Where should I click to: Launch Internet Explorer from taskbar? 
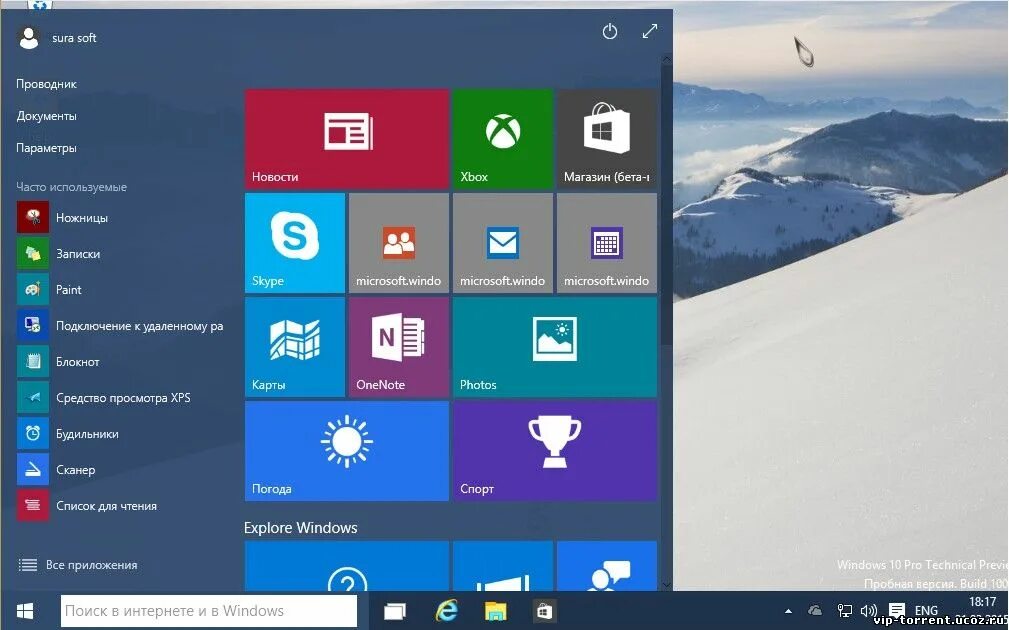tap(446, 611)
